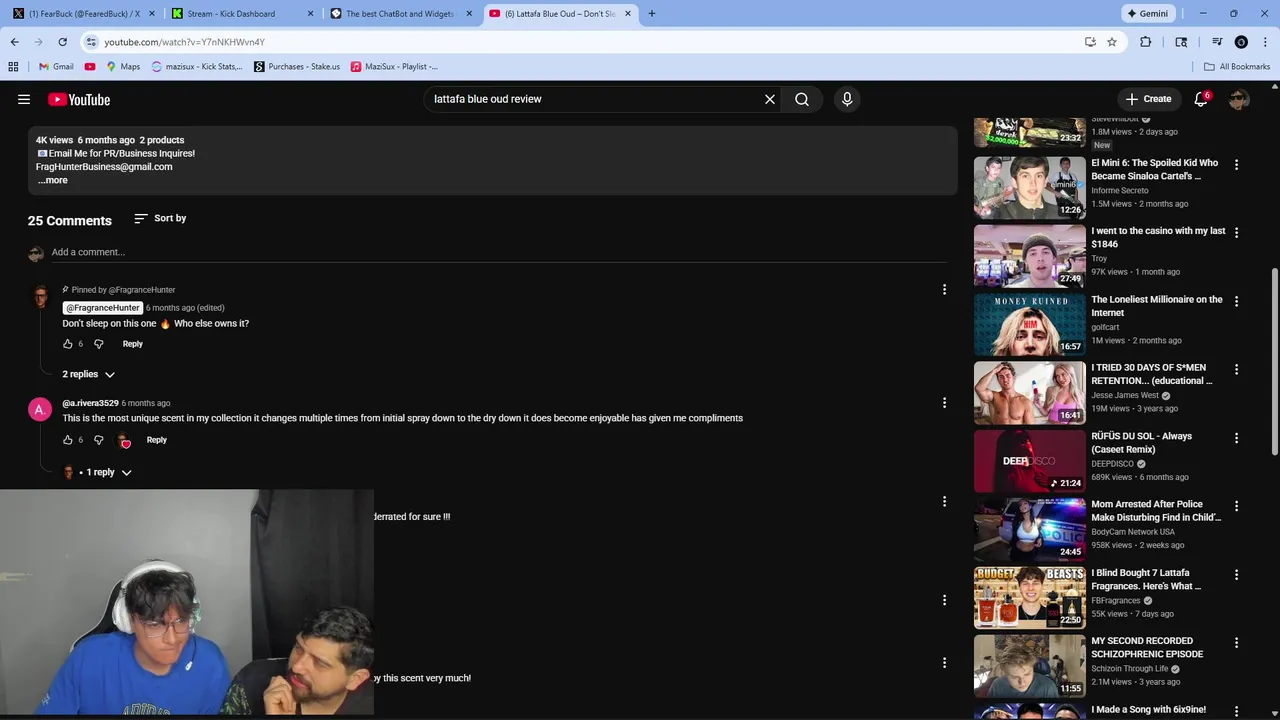Viewport: 1280px width, 720px height.
Task: Open options for RÜFÜS DU SOL video
Action: pos(1236,437)
